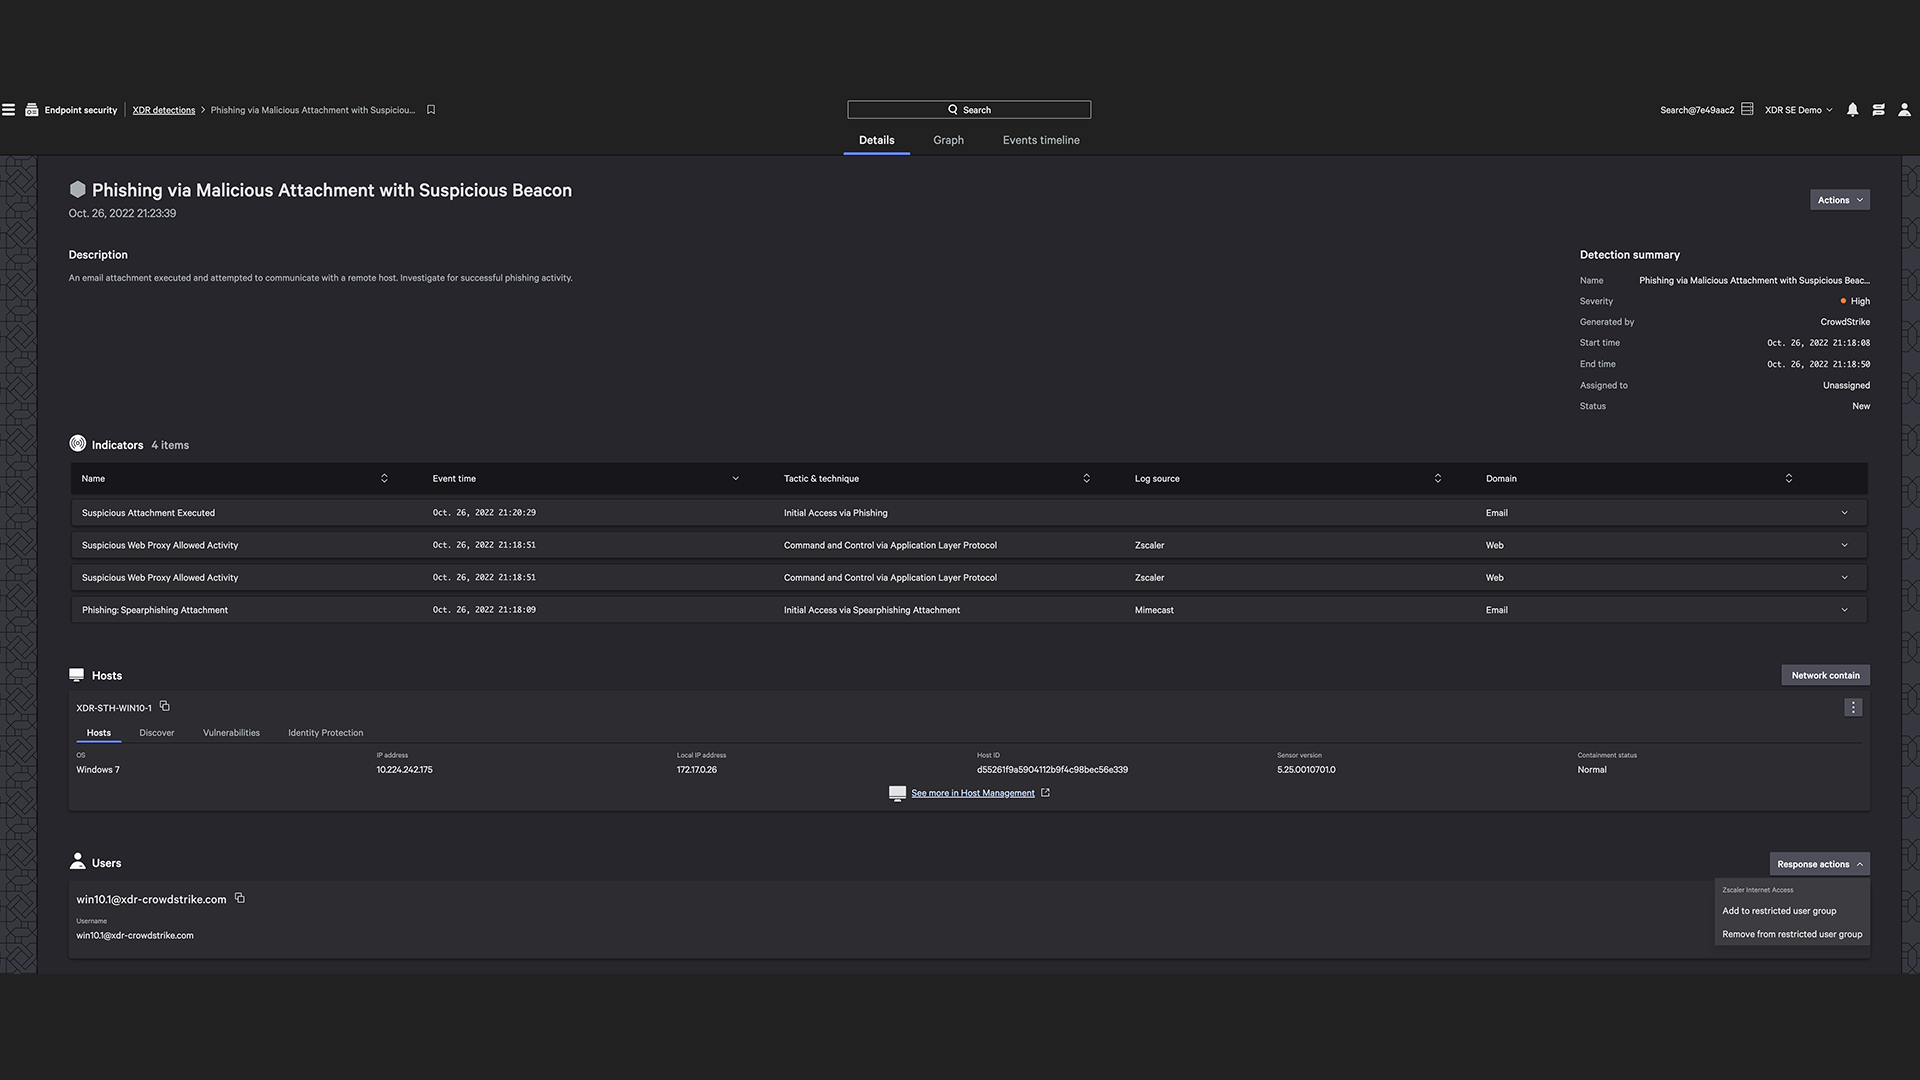Viewport: 1920px width, 1080px height.
Task: Open the messages icon beside notifications
Action: pyautogui.click(x=1878, y=110)
